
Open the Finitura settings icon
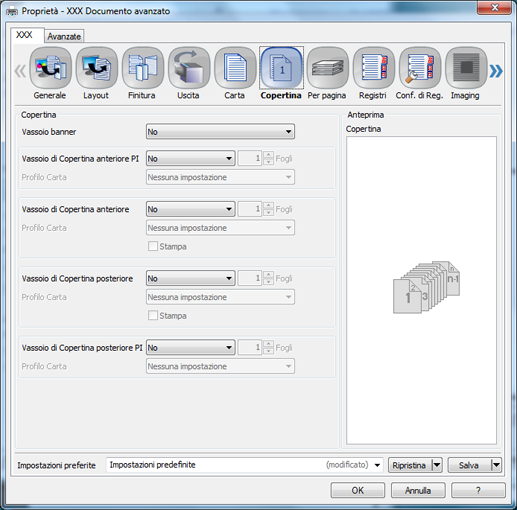click(x=143, y=68)
